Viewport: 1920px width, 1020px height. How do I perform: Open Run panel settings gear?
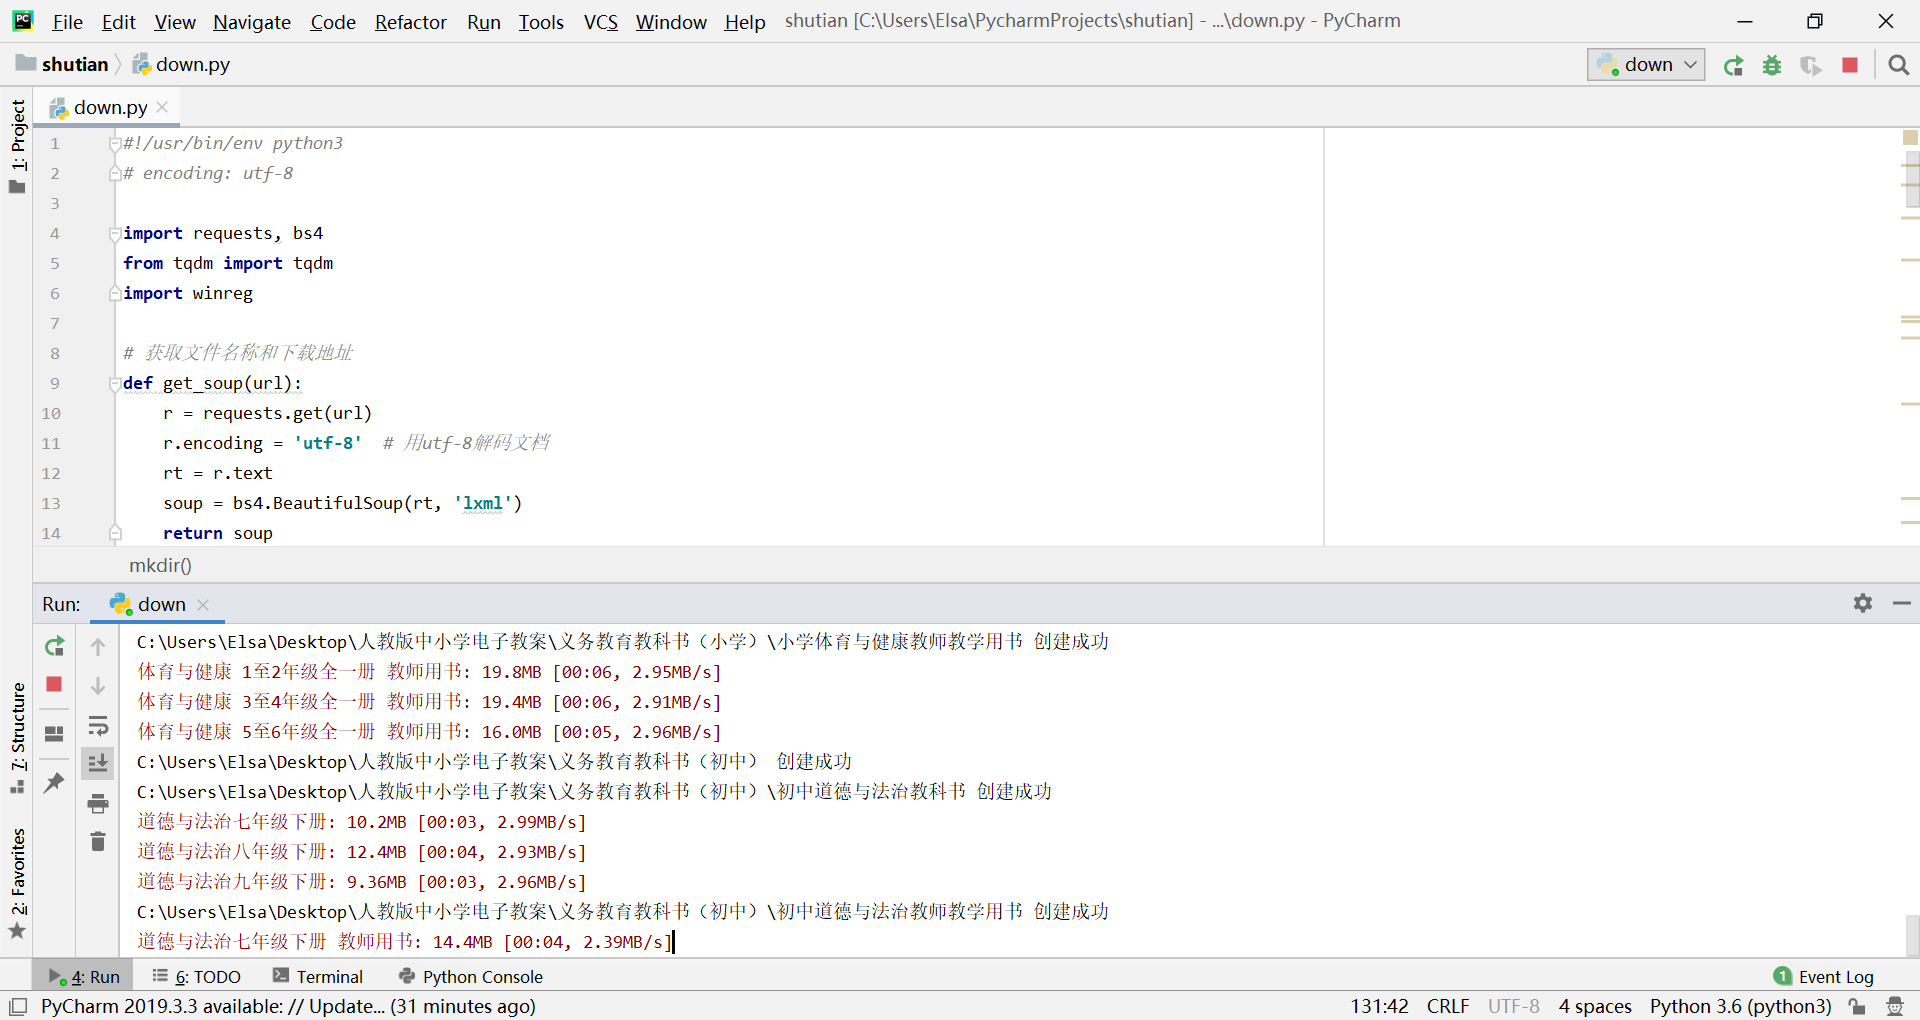click(1862, 603)
